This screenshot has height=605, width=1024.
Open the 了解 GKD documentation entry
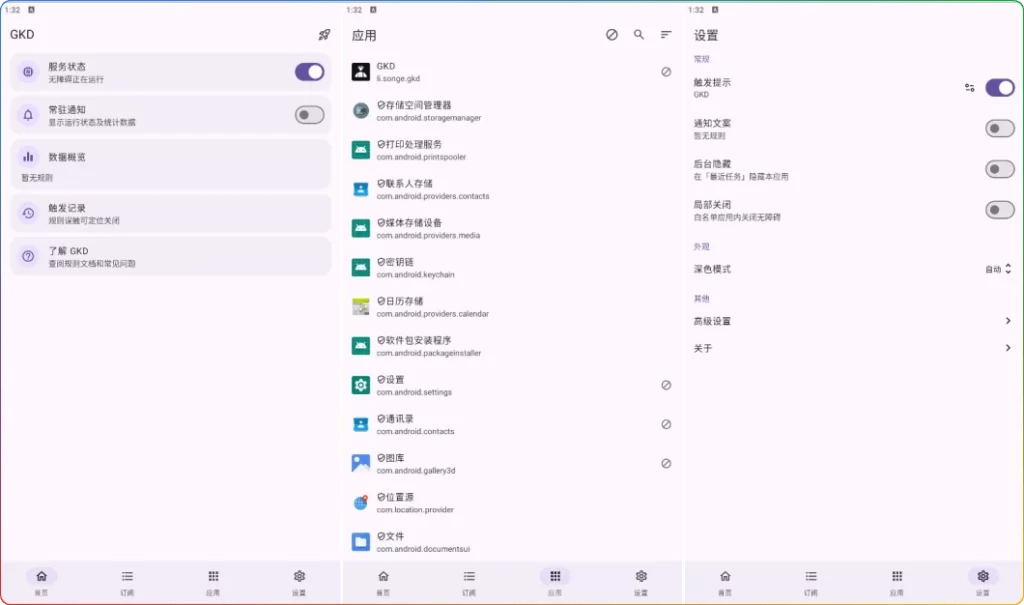[x=170, y=256]
